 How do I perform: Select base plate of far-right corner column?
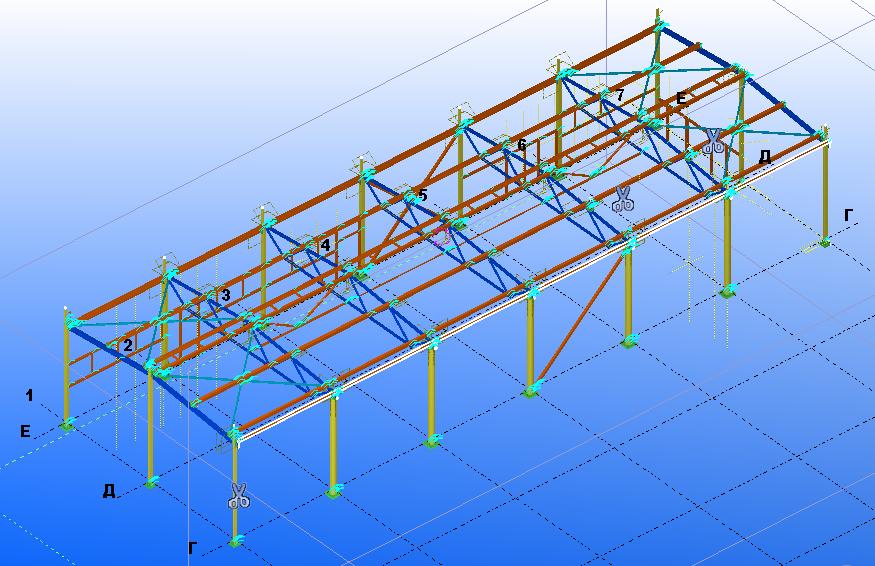pyautogui.click(x=824, y=241)
